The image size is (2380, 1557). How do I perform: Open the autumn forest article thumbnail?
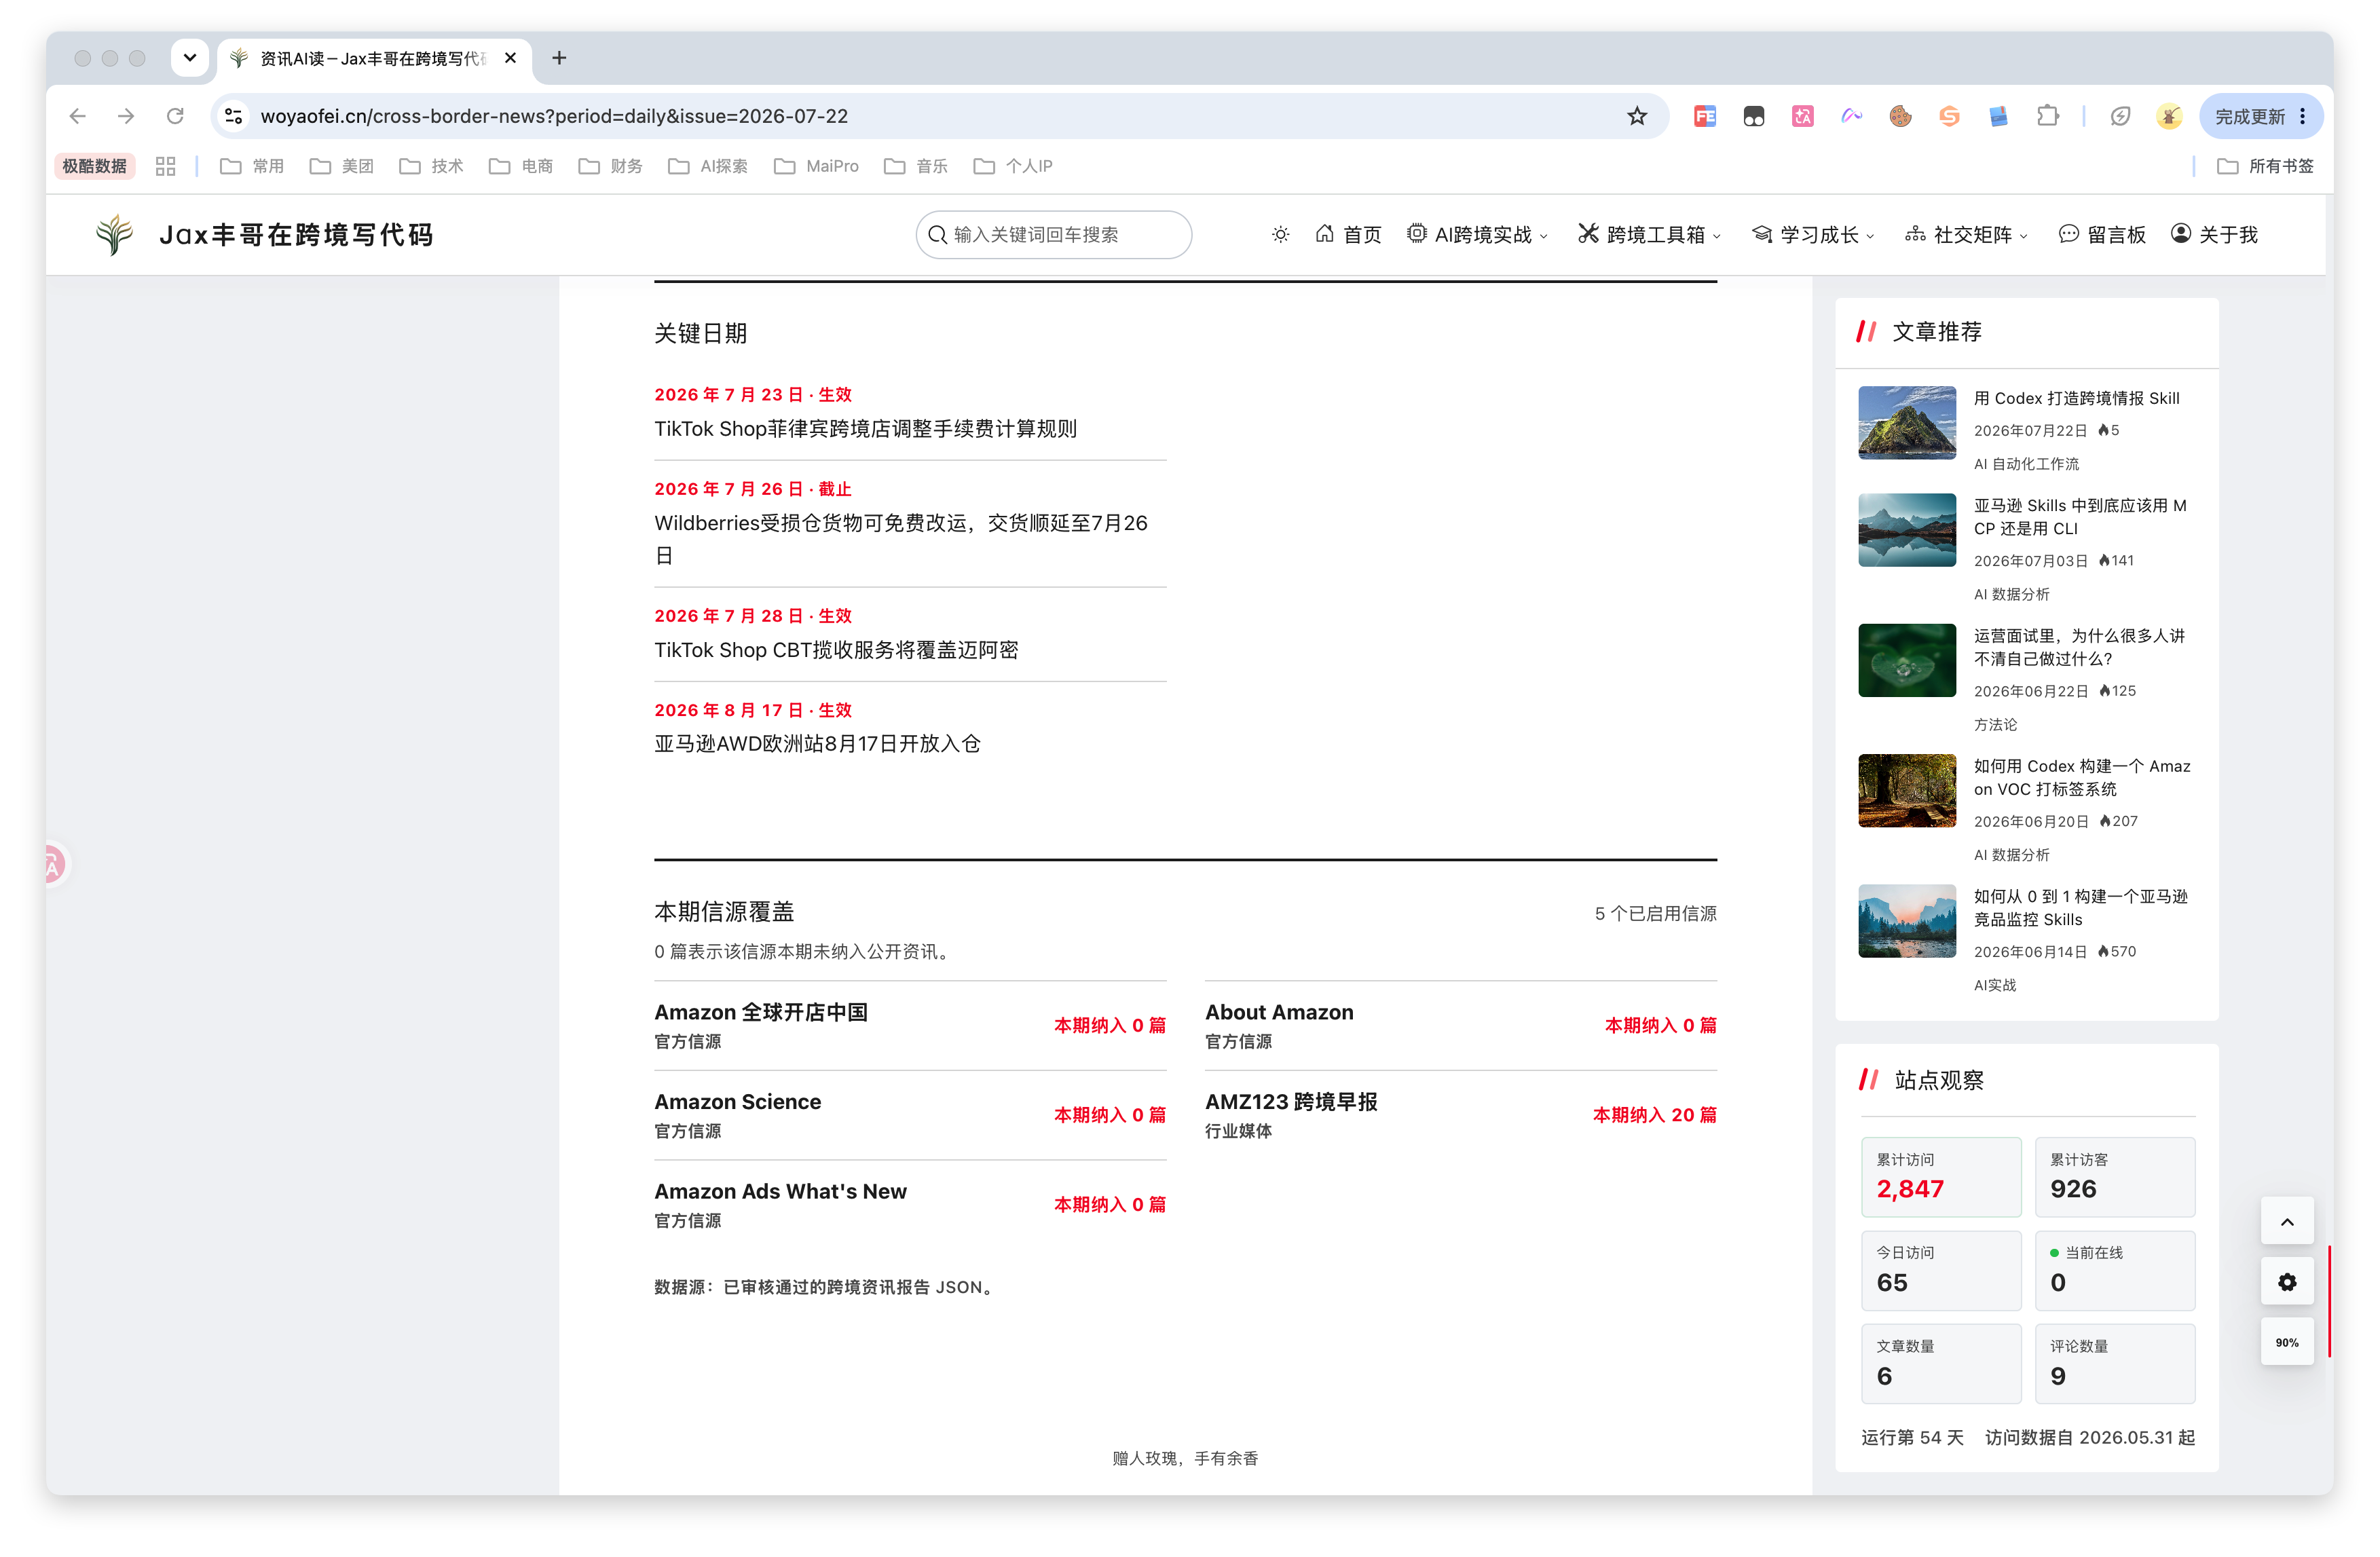point(1907,791)
